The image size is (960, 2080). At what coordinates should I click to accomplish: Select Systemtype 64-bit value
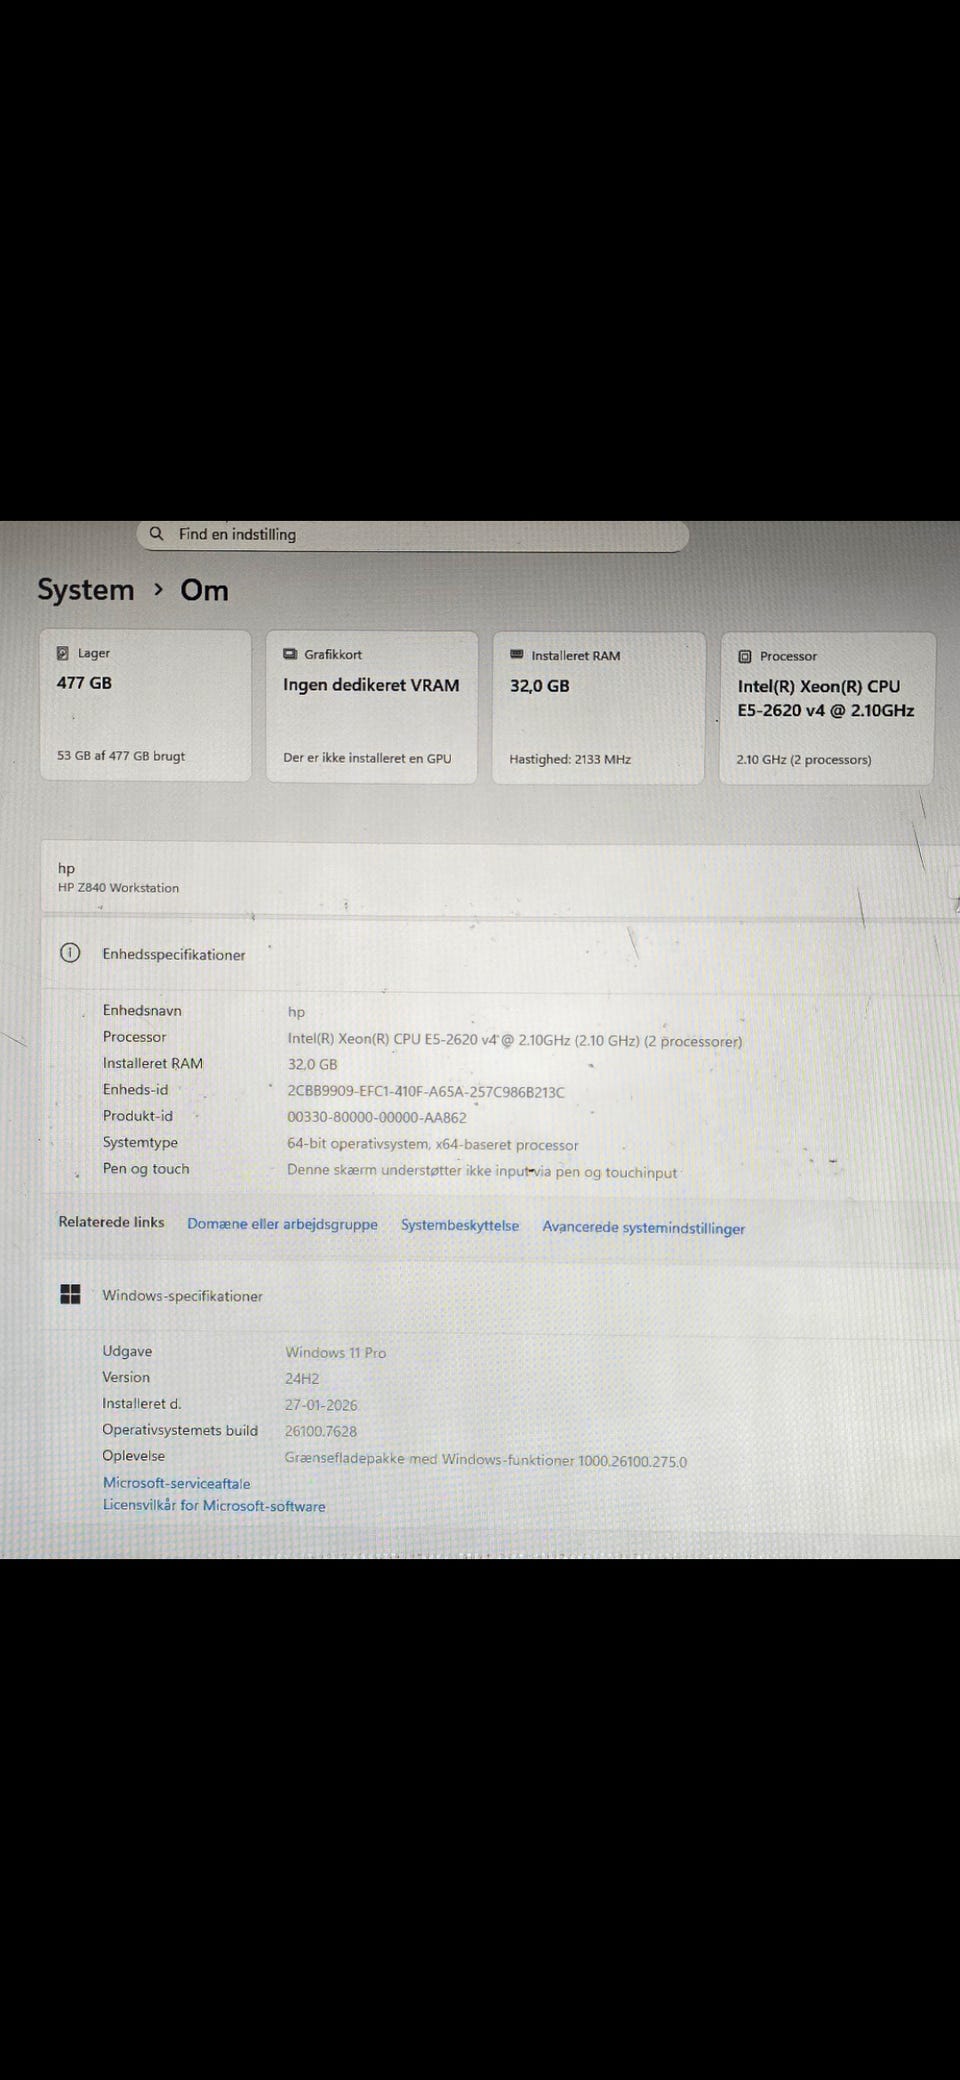point(433,1145)
